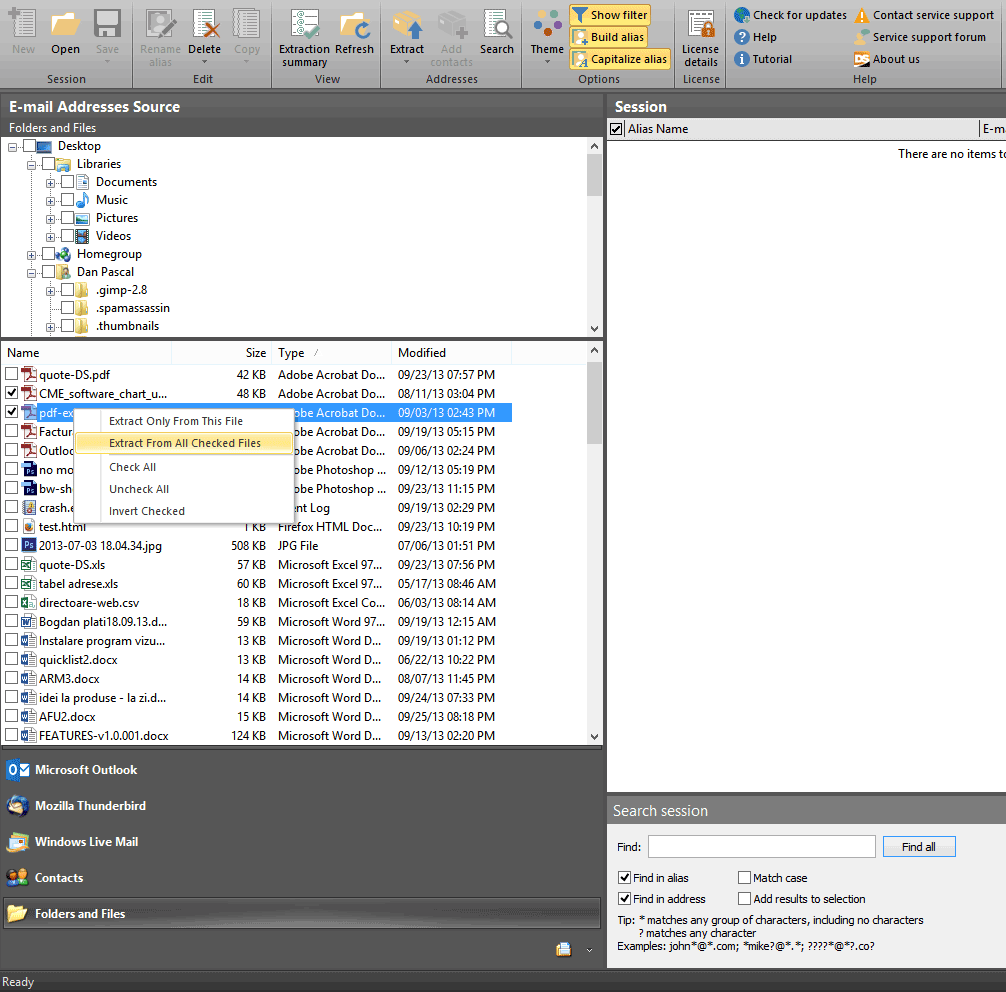Choose Extract Only From This File
Viewport: 1006px width, 992px height.
click(x=183, y=421)
